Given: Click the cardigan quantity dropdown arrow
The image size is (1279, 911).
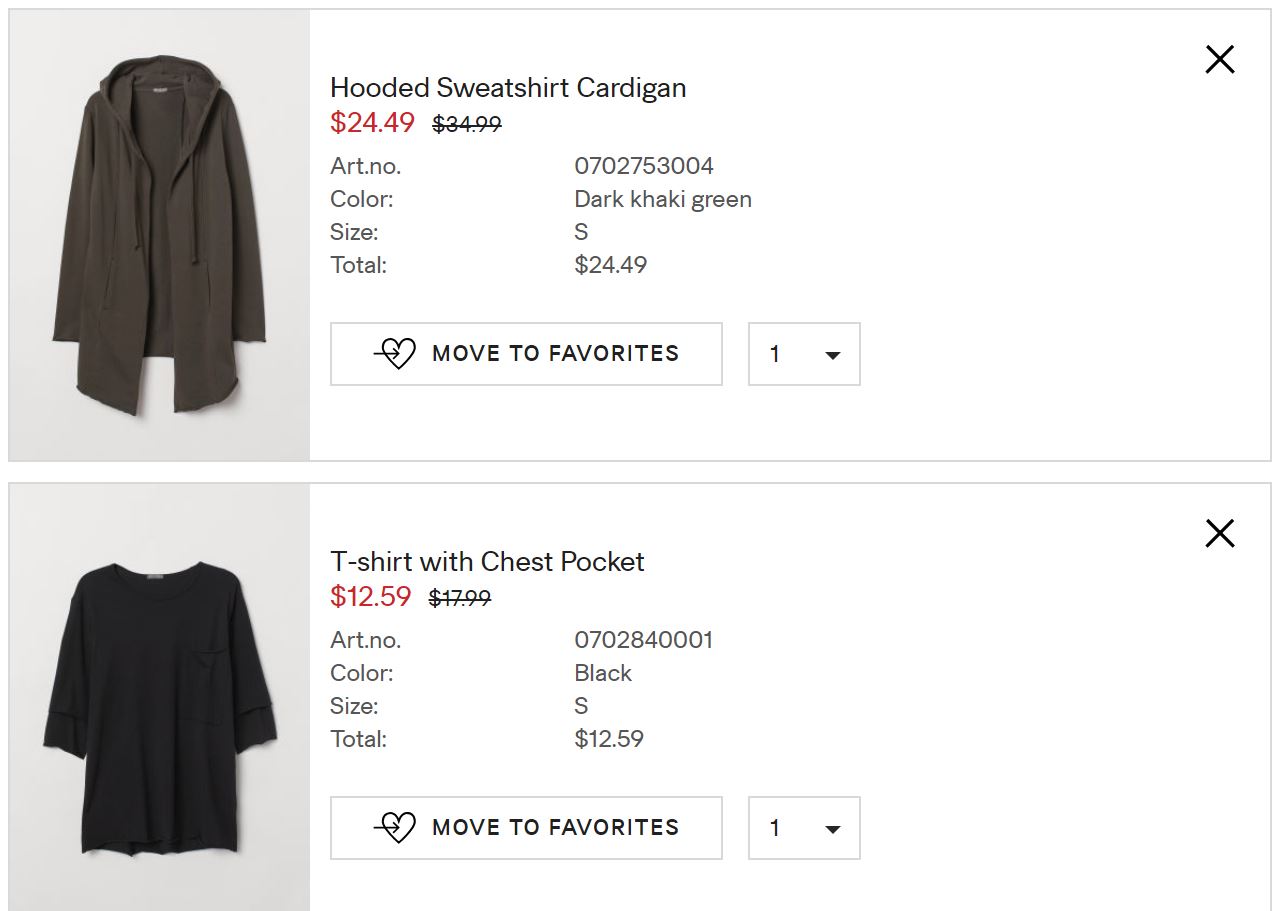Looking at the screenshot, I should (832, 355).
